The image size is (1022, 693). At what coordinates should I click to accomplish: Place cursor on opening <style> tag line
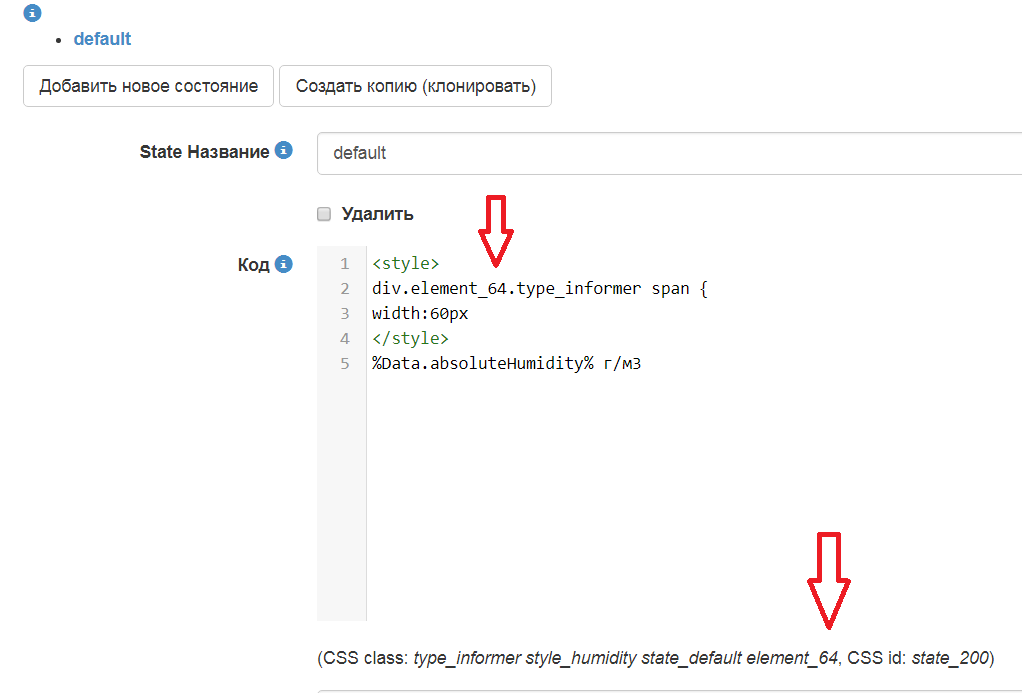pyautogui.click(x=405, y=264)
